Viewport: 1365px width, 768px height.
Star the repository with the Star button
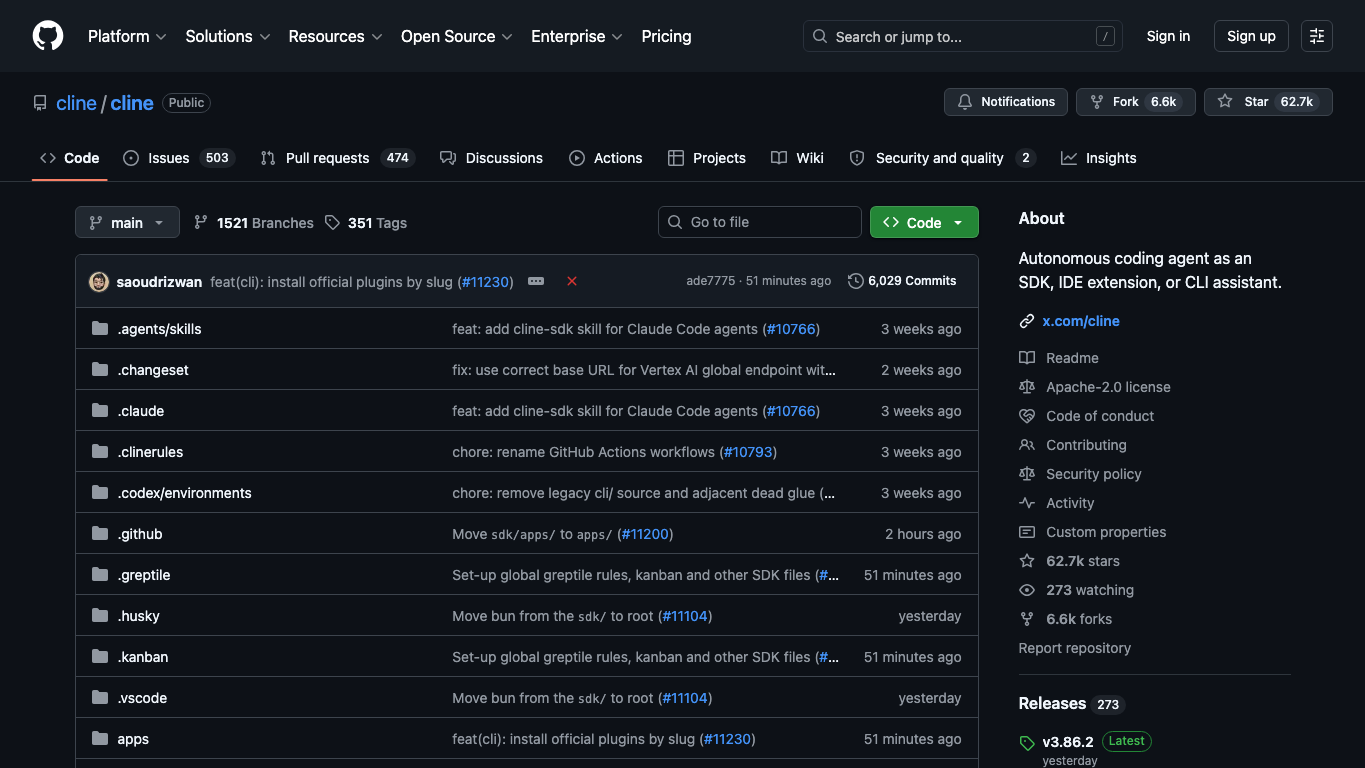tap(1268, 102)
